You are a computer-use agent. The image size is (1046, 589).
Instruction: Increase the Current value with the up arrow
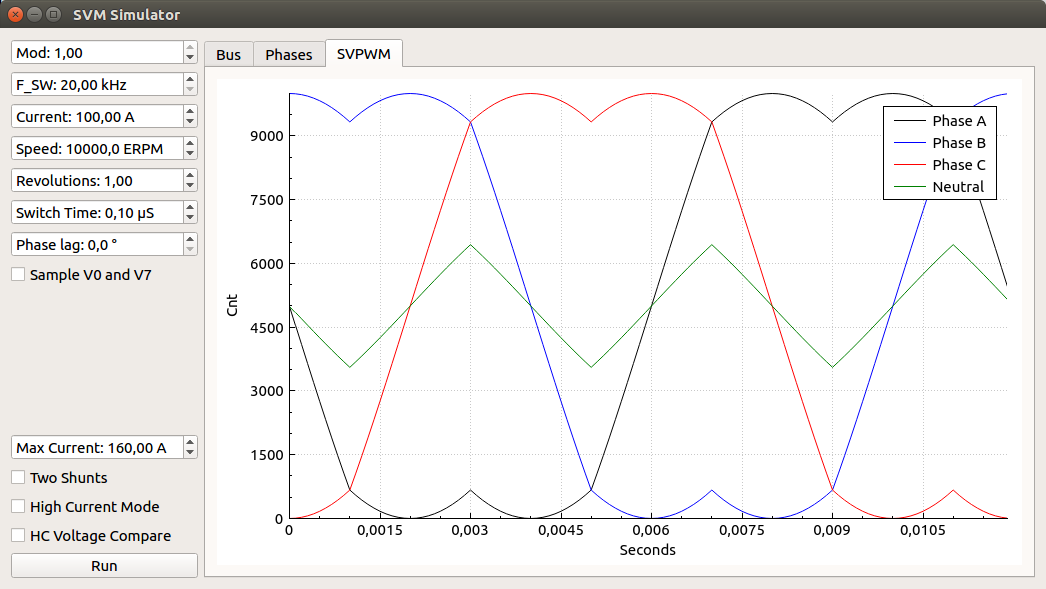point(188,110)
